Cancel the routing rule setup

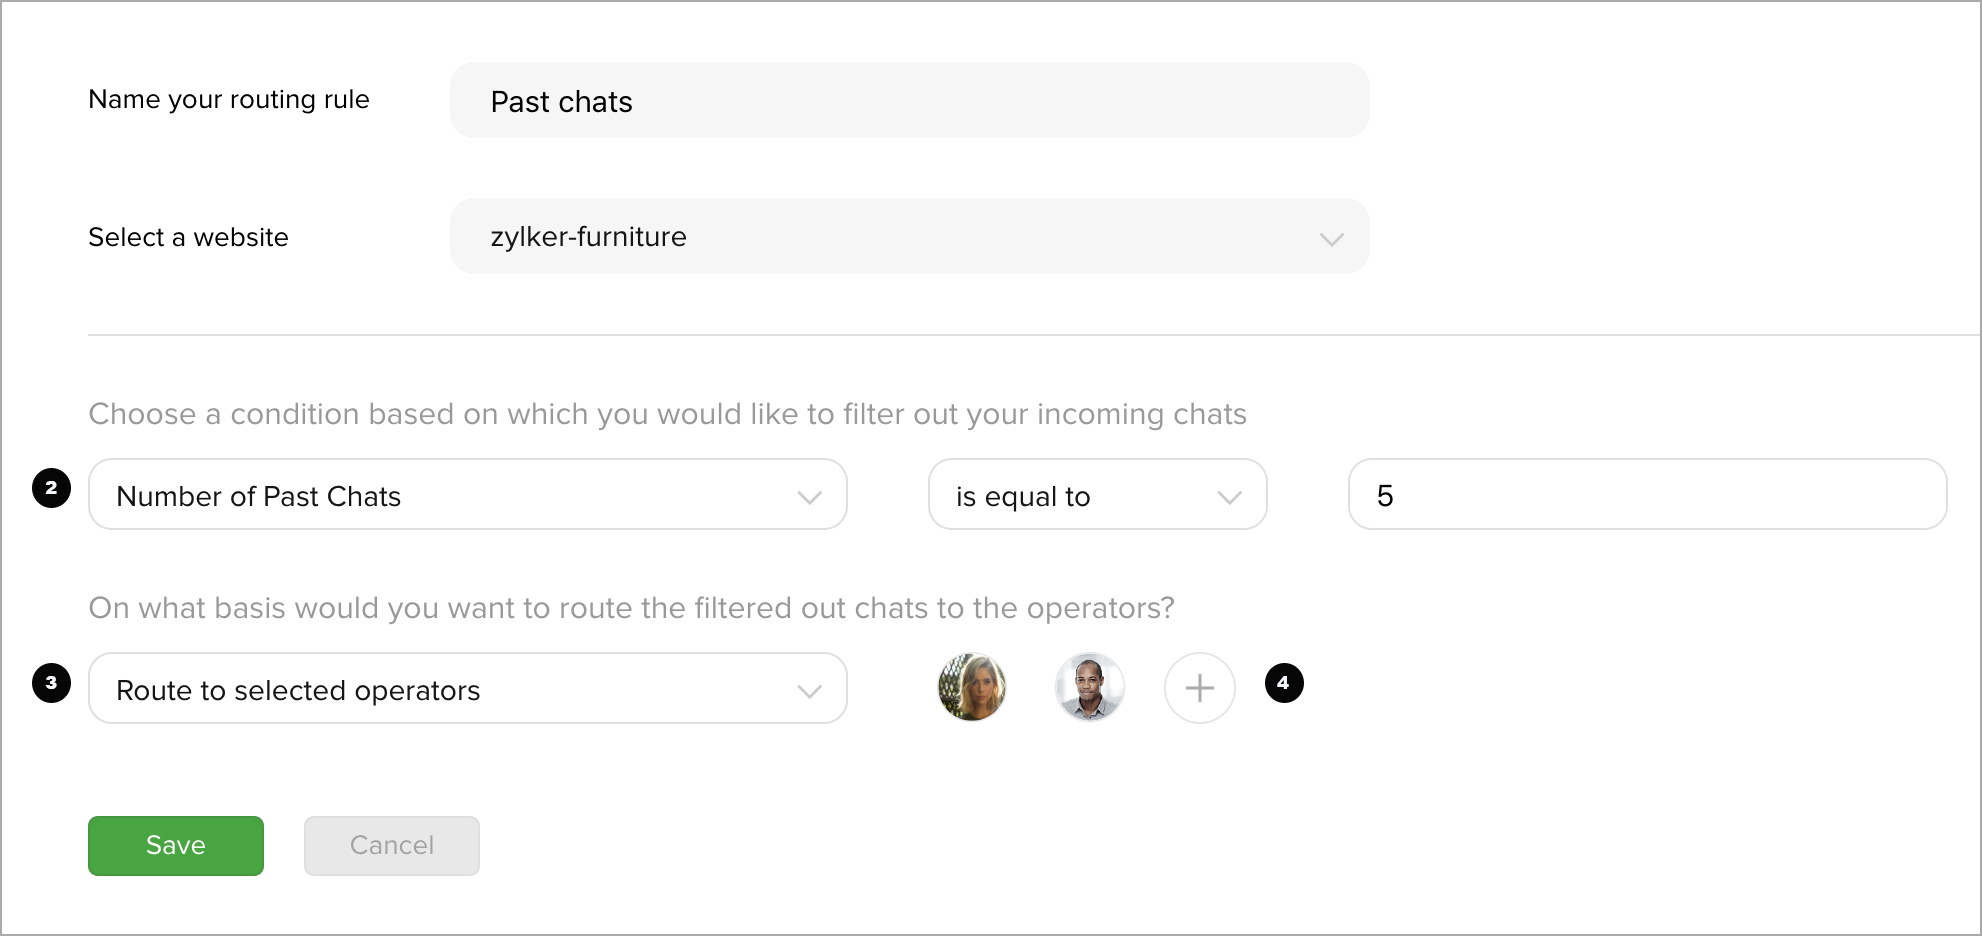(x=392, y=846)
